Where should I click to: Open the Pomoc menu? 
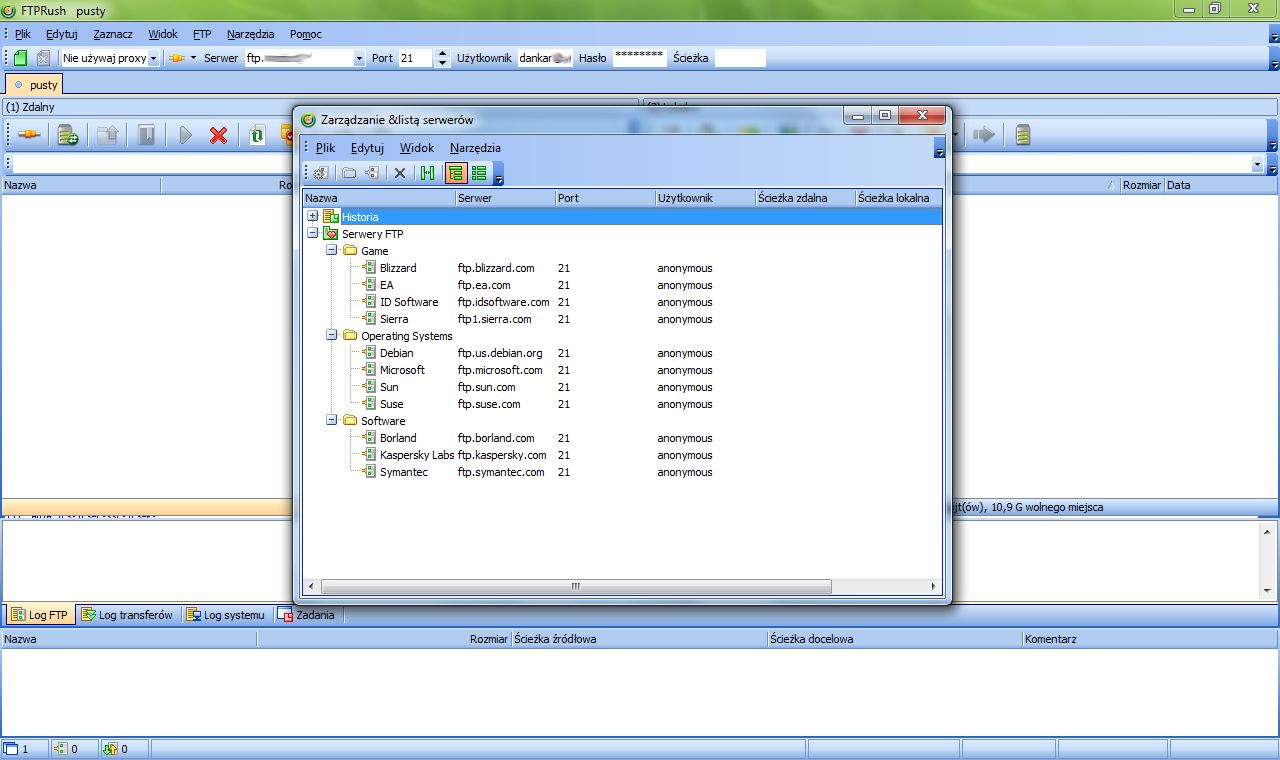click(306, 34)
